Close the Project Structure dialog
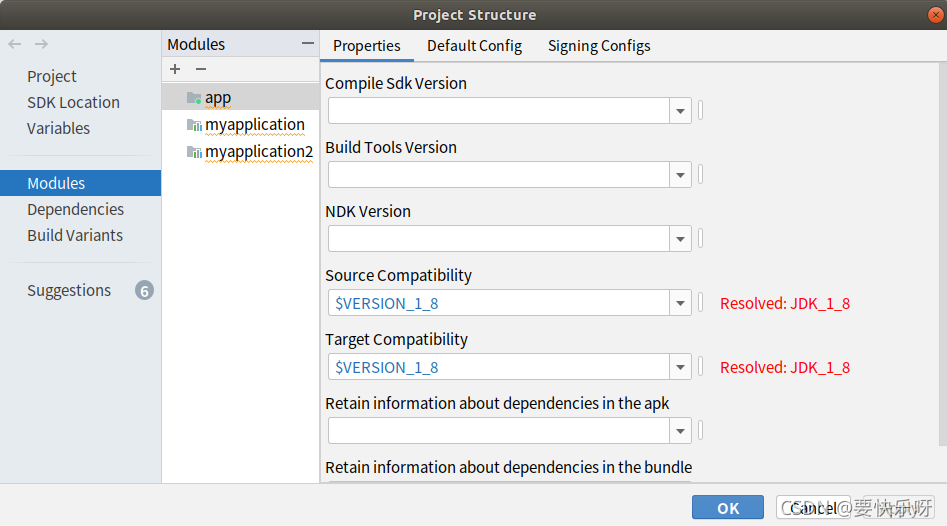Viewport: 947px width, 526px height. (x=932, y=14)
